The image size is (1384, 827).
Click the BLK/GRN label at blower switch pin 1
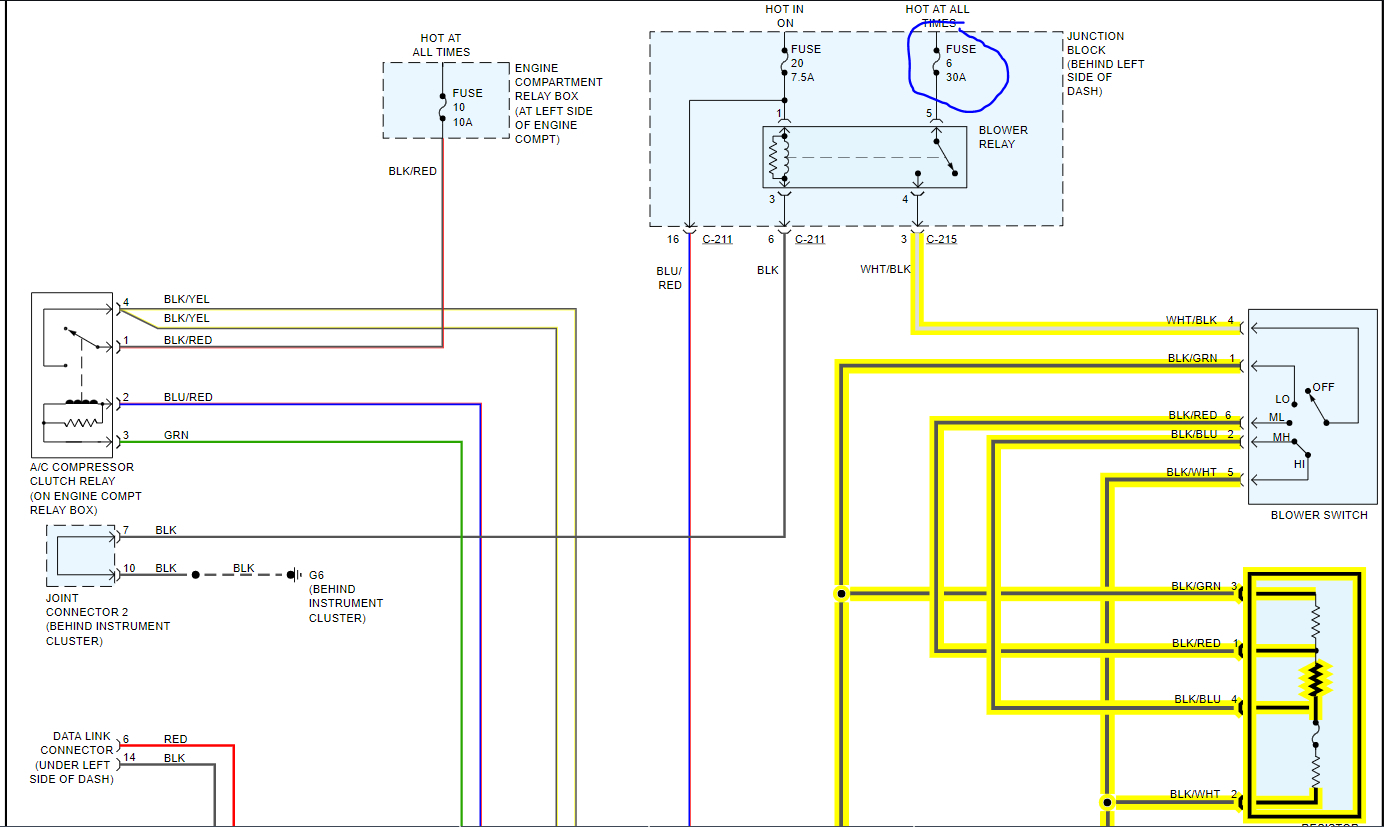(x=1193, y=358)
